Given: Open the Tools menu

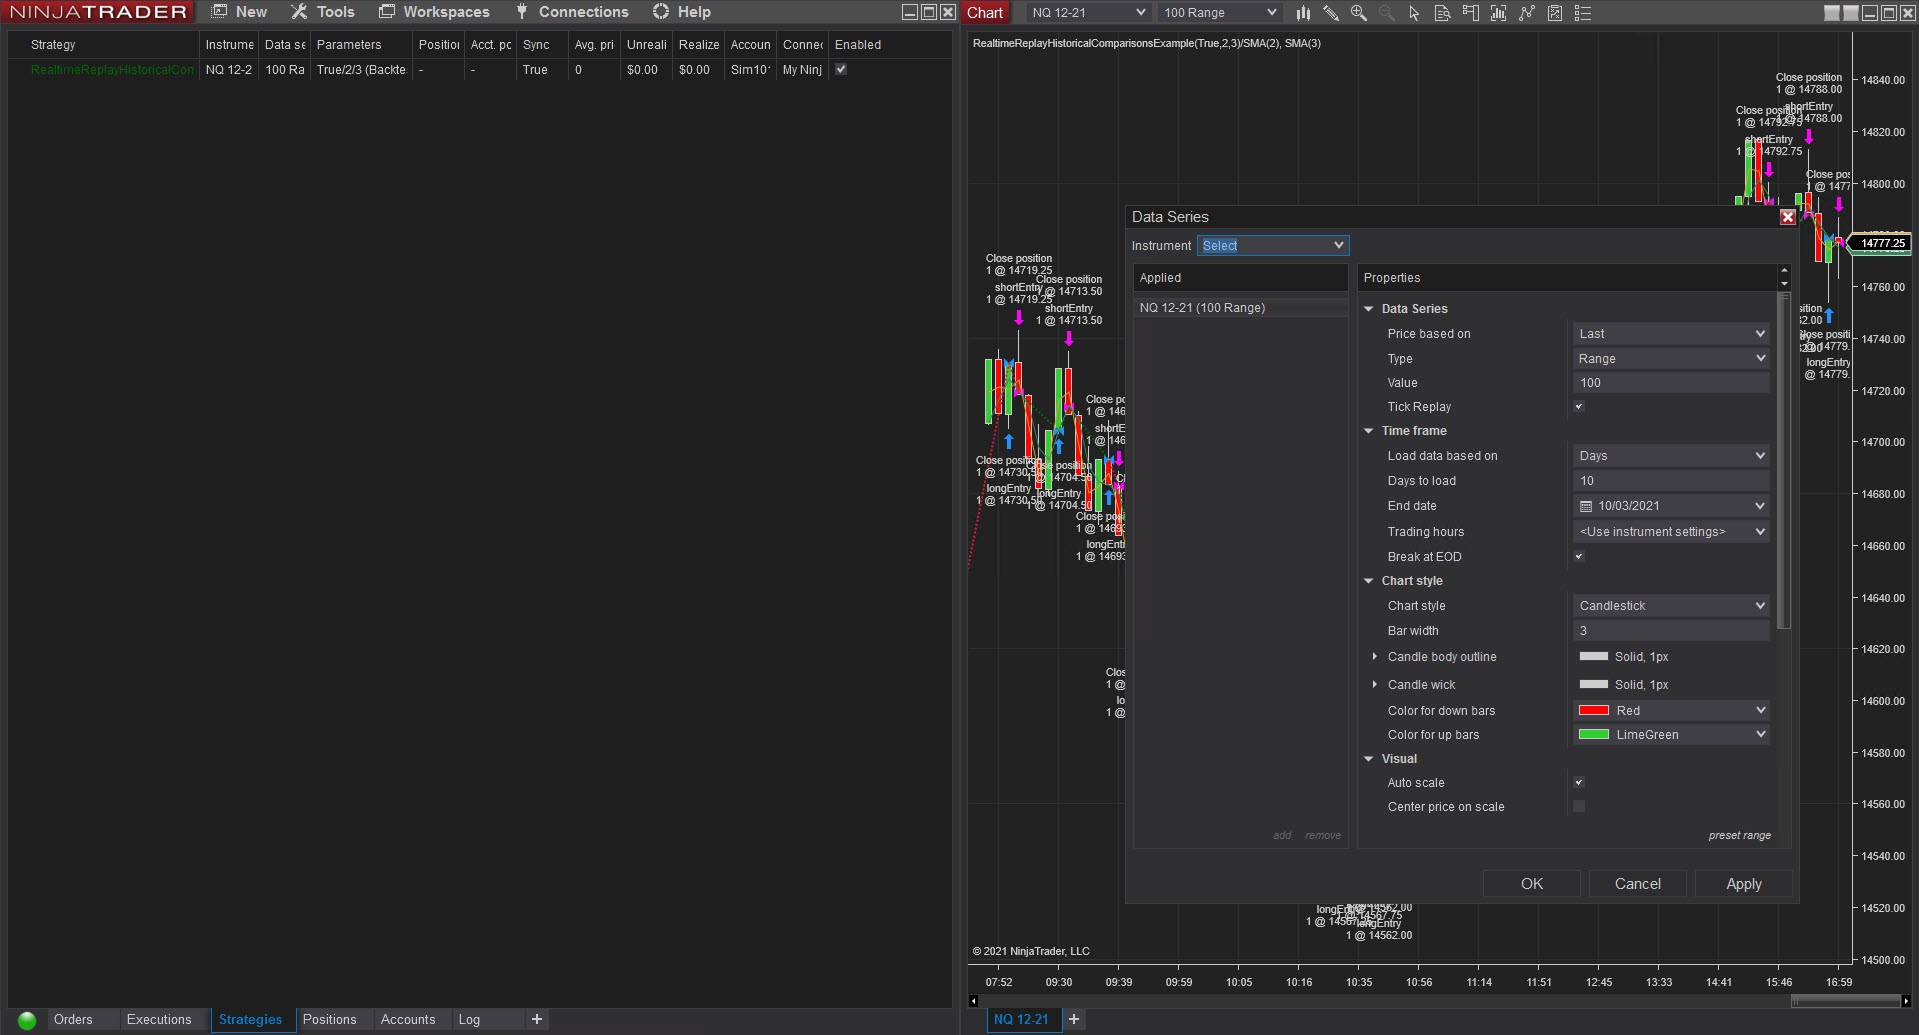Looking at the screenshot, I should (323, 12).
